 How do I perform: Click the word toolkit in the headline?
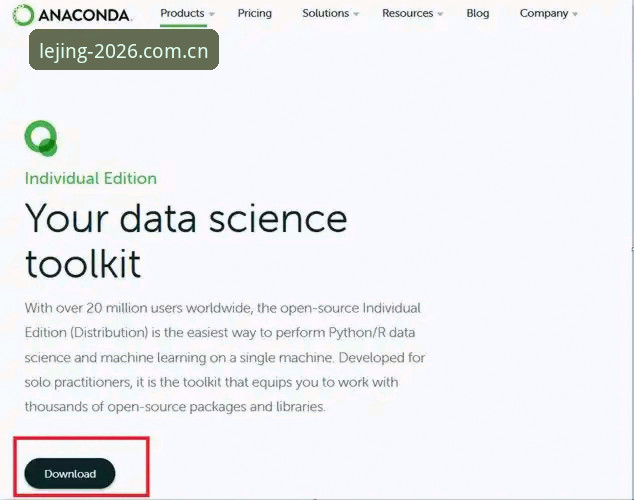click(x=83, y=263)
